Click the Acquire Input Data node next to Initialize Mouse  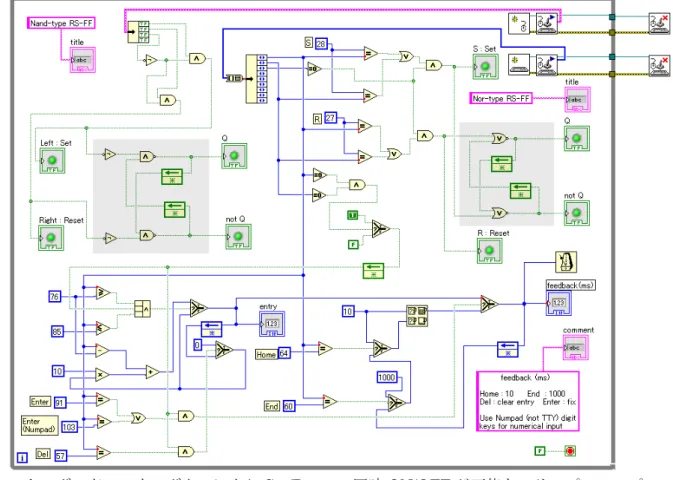(x=546, y=24)
